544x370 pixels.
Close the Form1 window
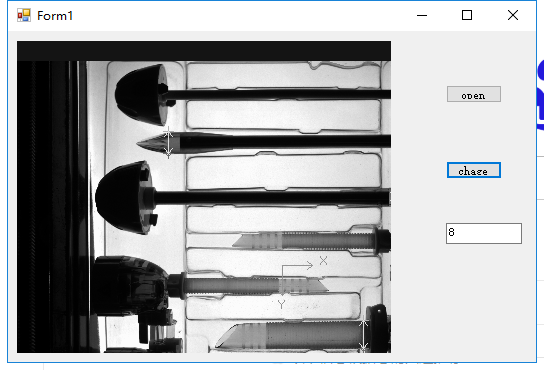[513, 15]
